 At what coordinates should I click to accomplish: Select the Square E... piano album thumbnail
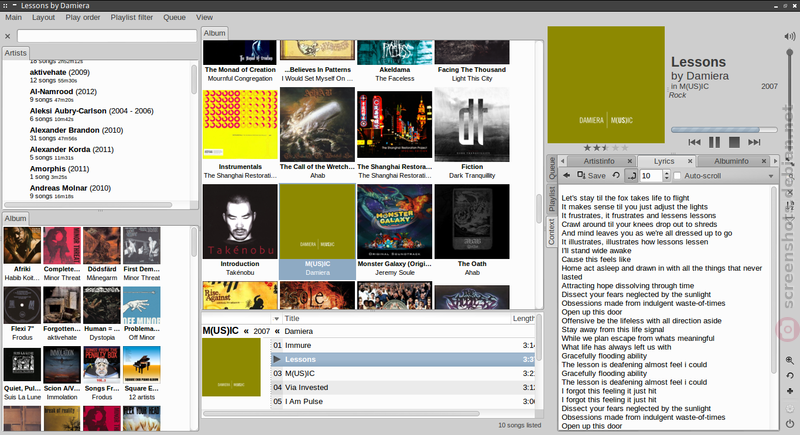141,365
